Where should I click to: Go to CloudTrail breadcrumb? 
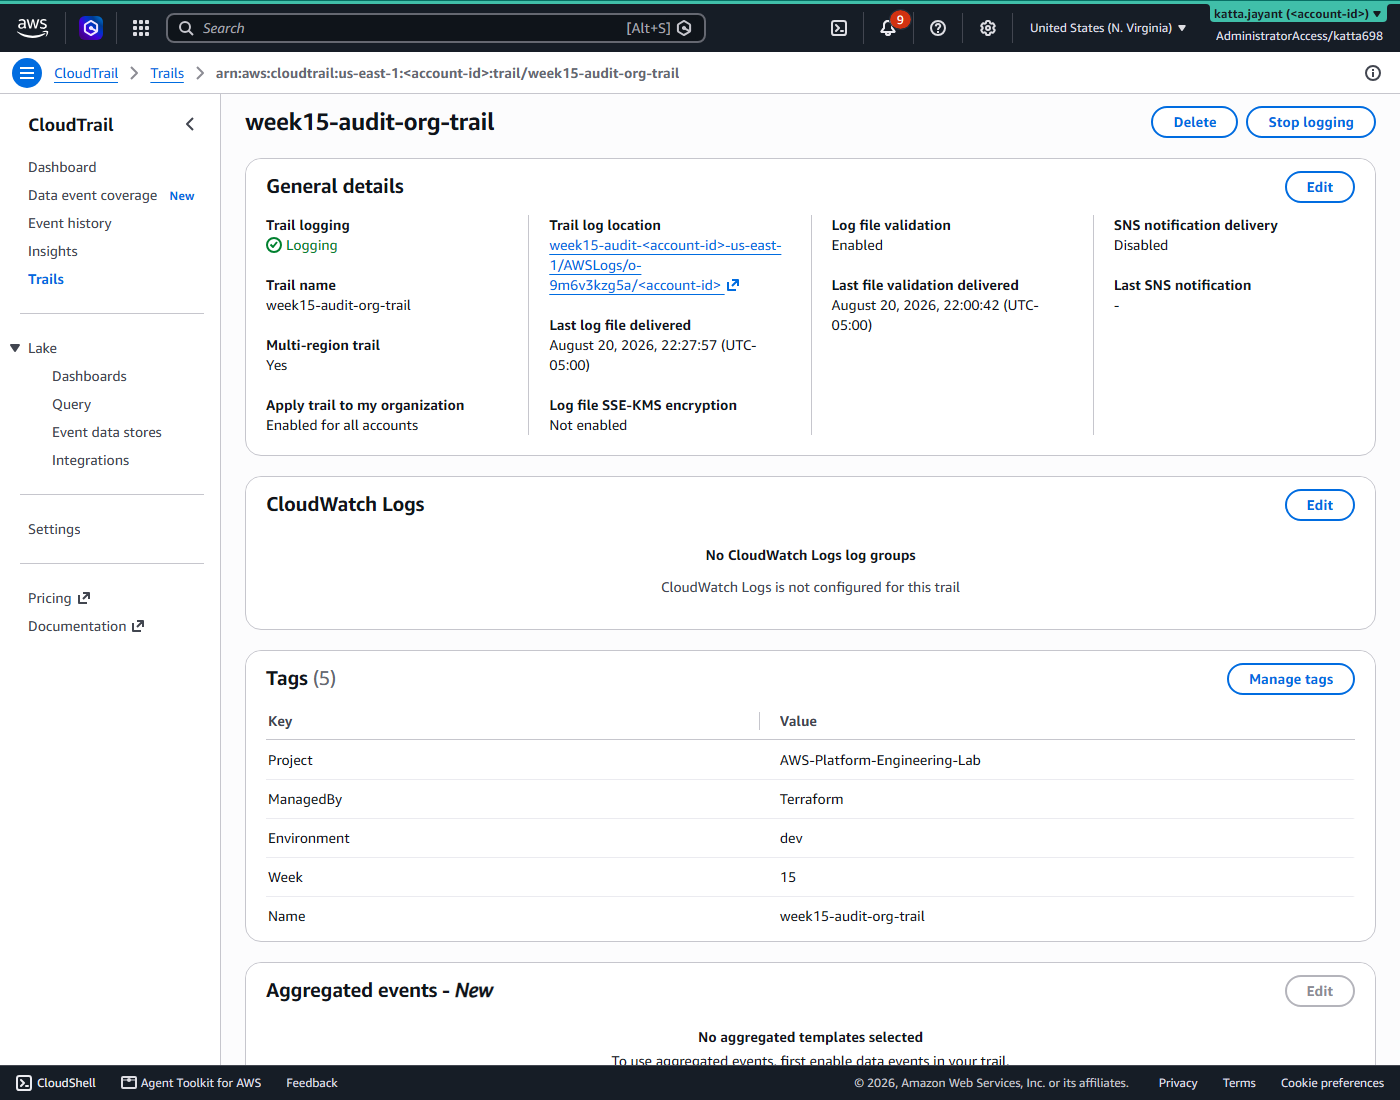[86, 73]
